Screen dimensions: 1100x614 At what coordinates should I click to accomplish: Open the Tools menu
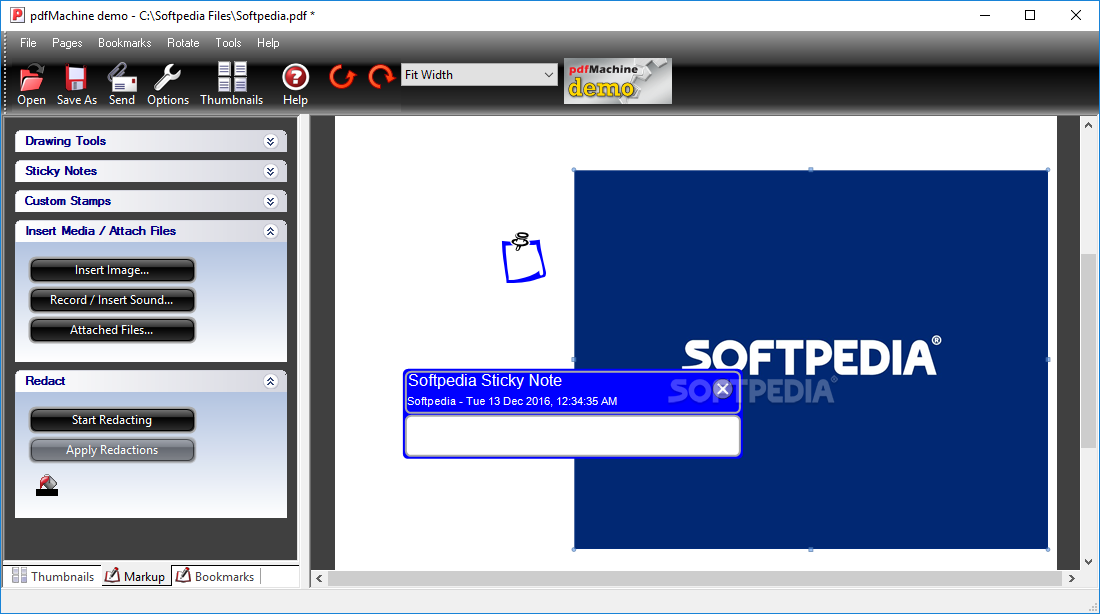point(228,43)
